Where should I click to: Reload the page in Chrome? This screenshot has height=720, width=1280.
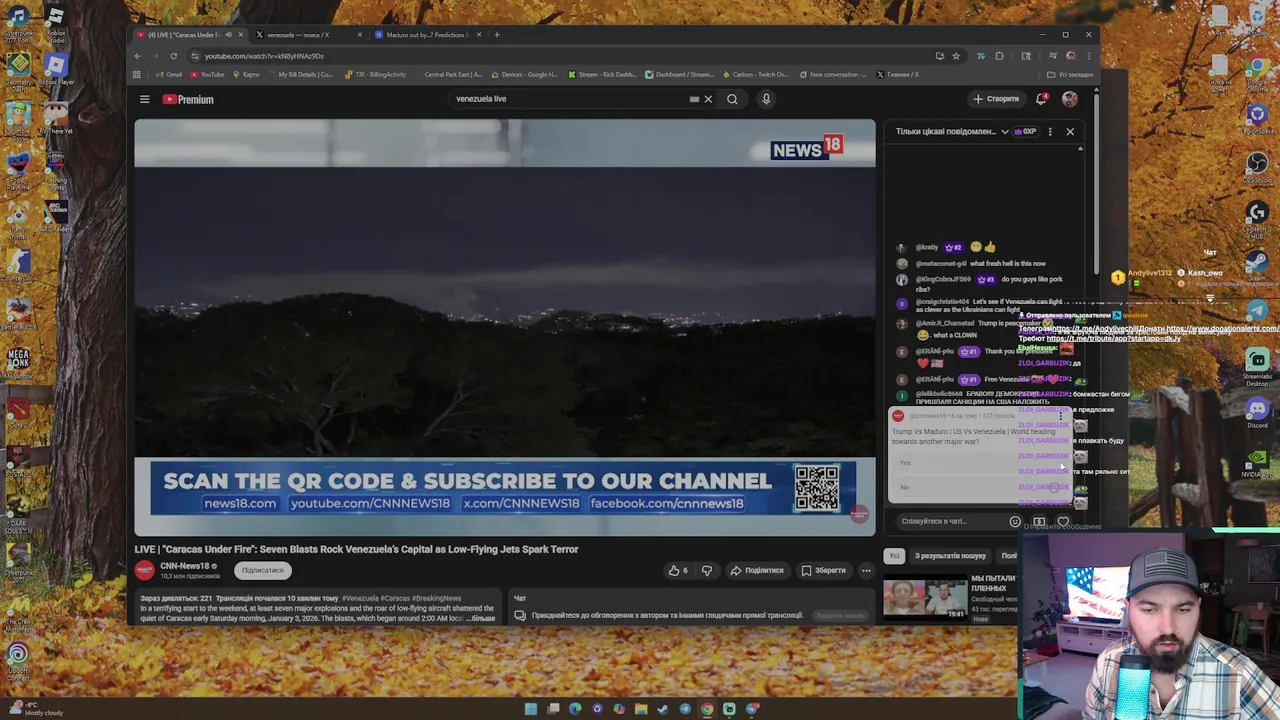click(x=173, y=56)
